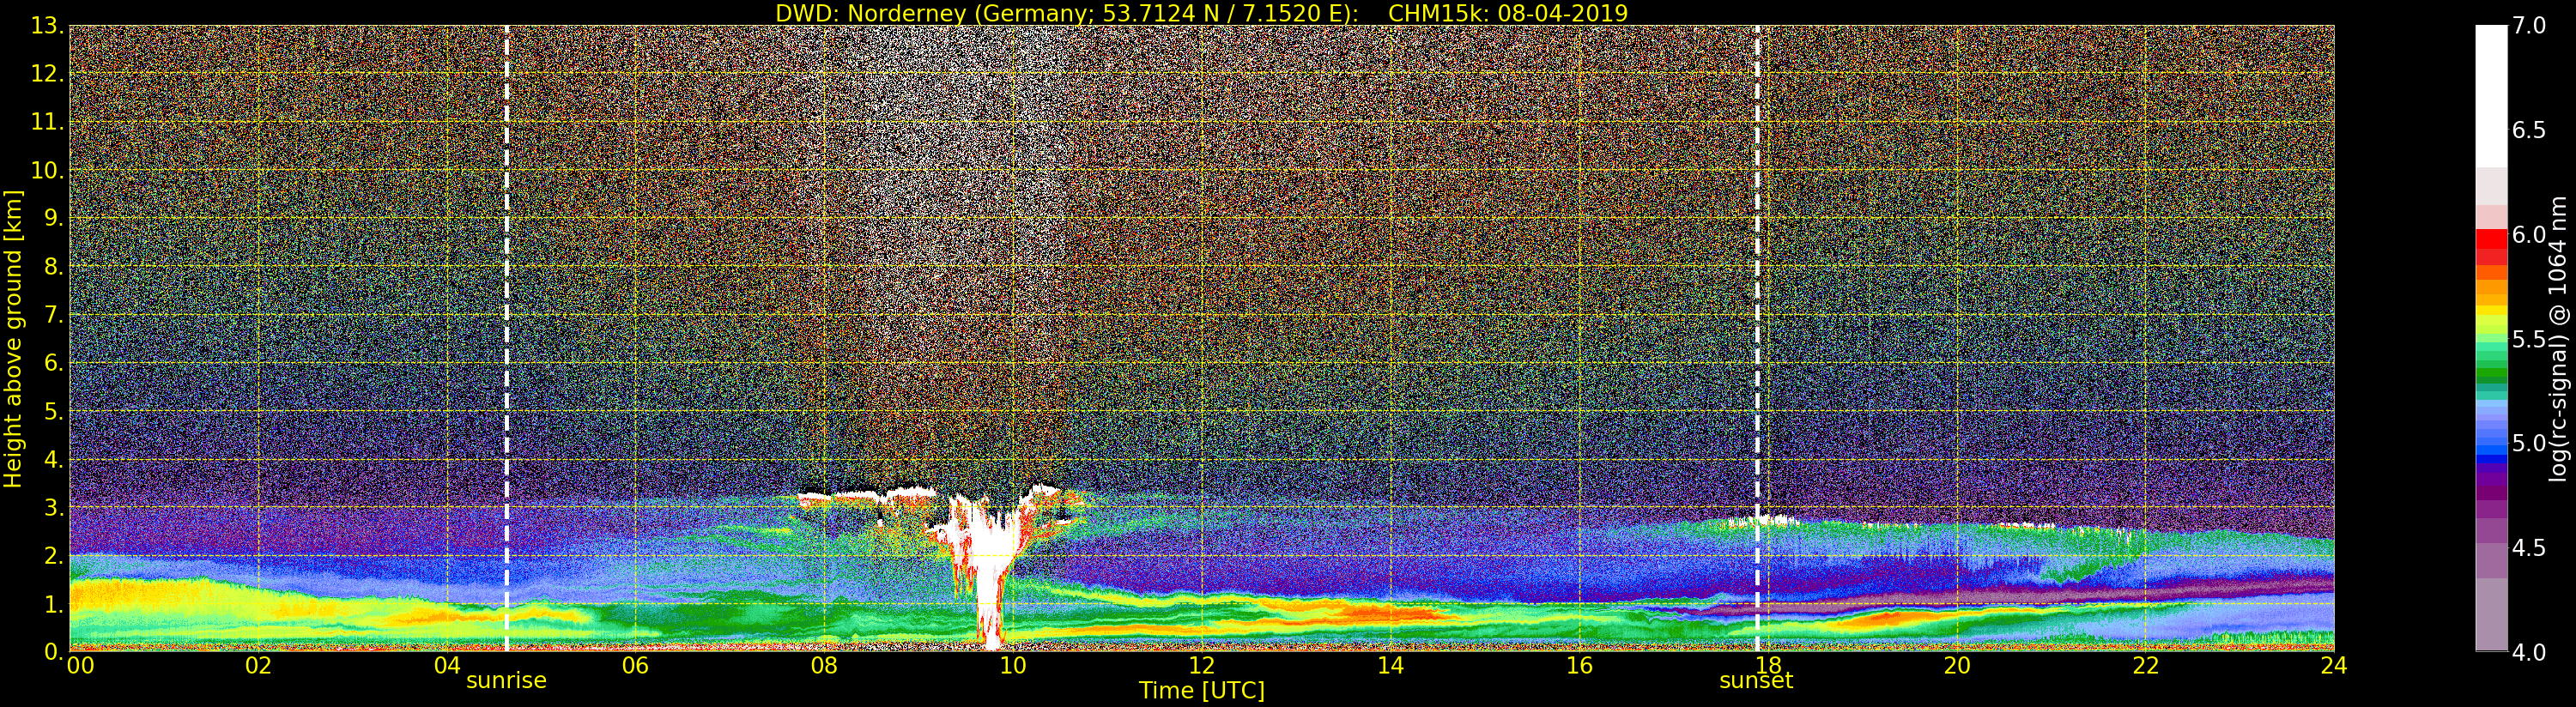2576x707 pixels.
Task: Click the colorbar '7.0' value label
Action: [x=2529, y=26]
